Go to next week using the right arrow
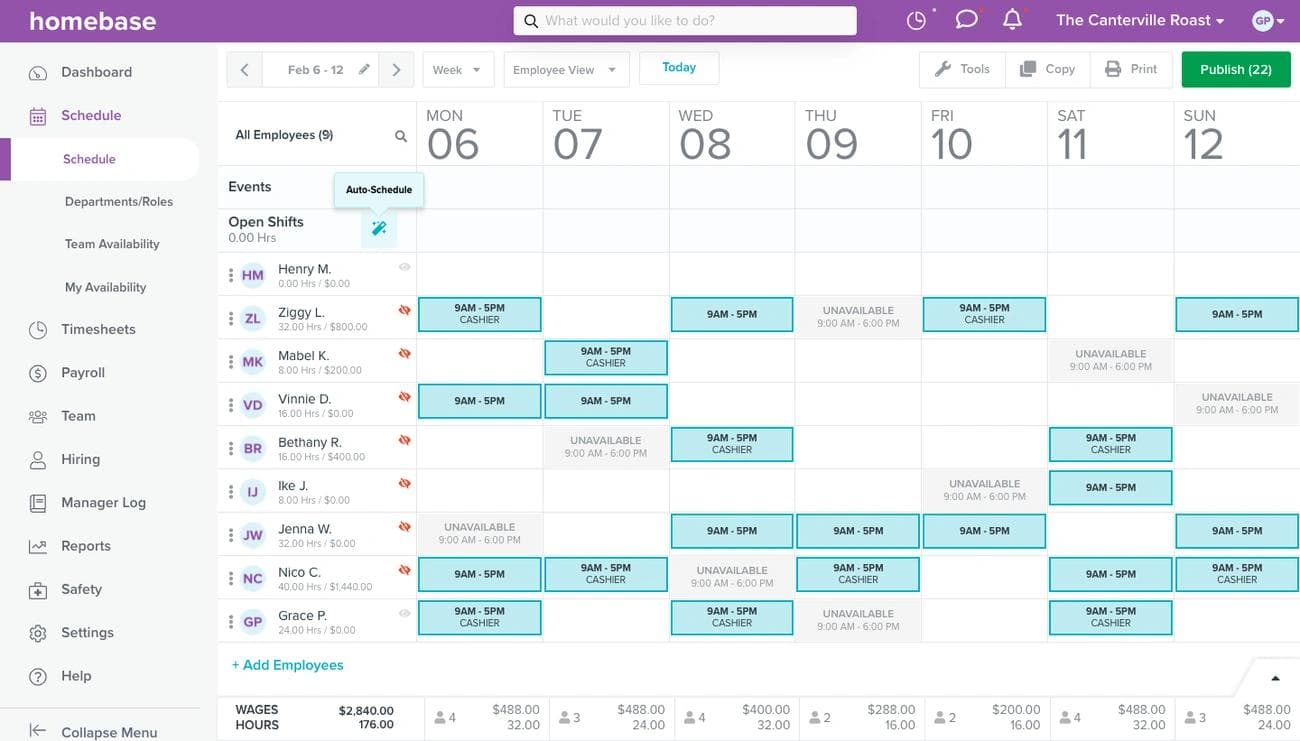 396,70
